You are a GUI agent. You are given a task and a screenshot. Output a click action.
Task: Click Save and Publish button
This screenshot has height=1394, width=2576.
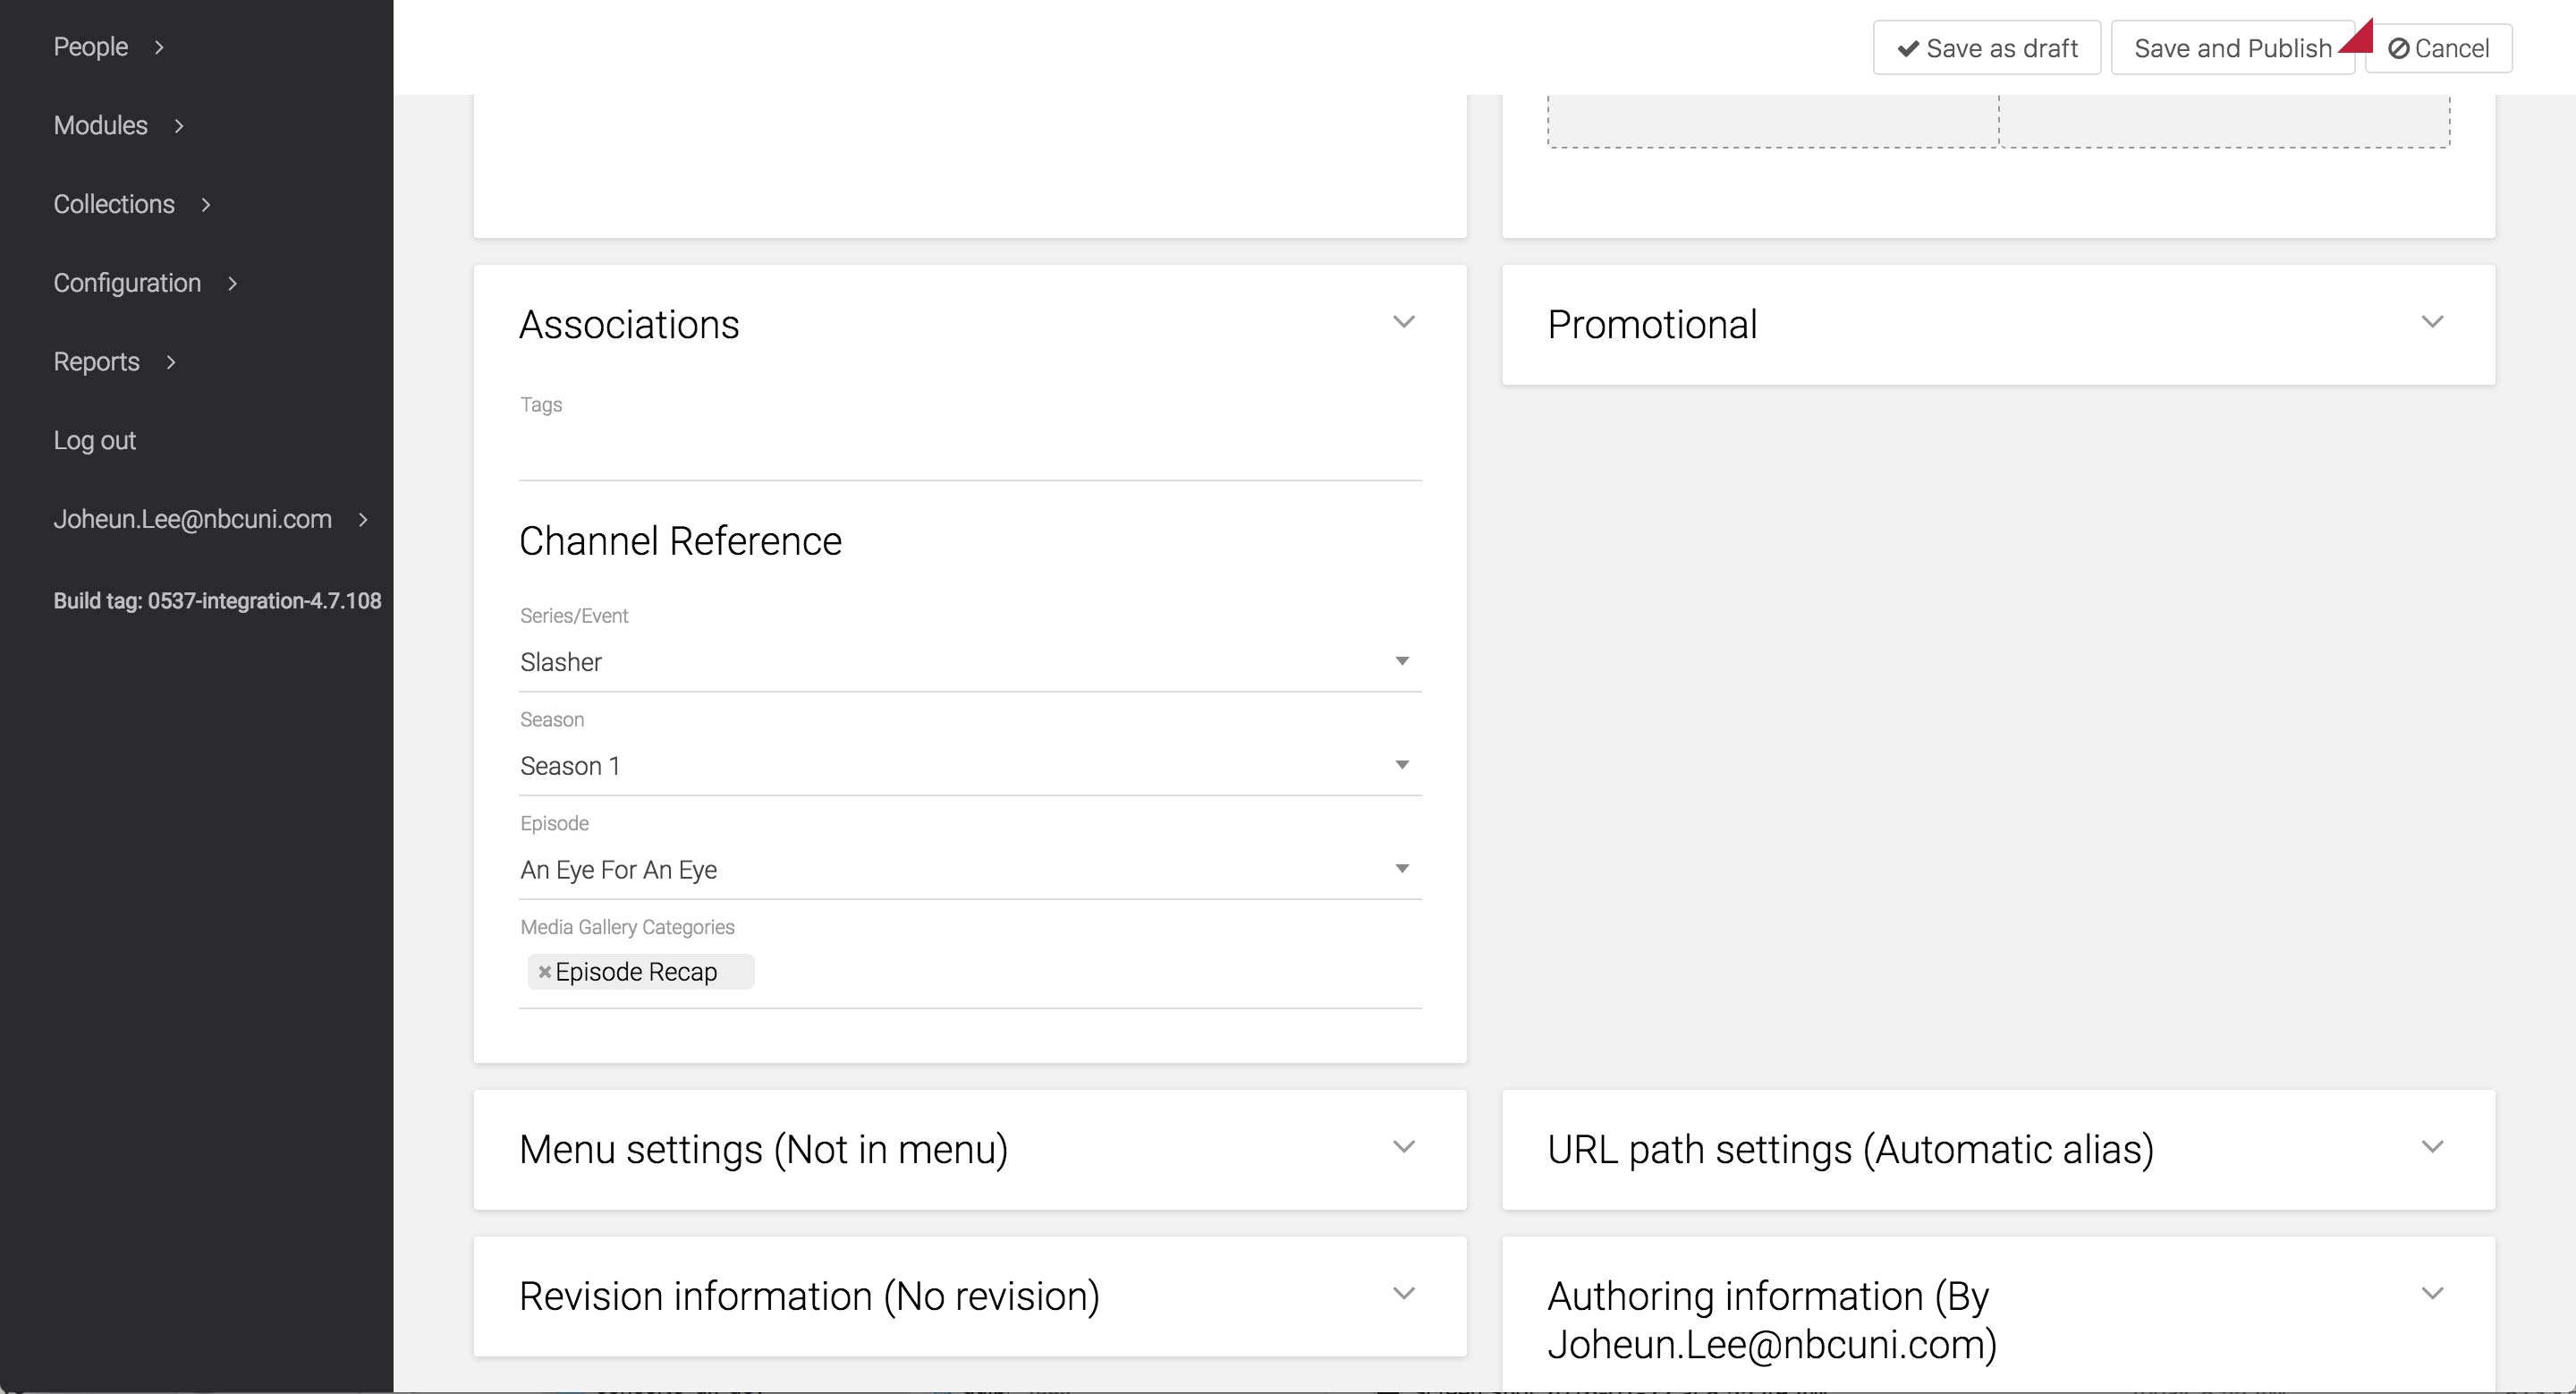(x=2231, y=48)
